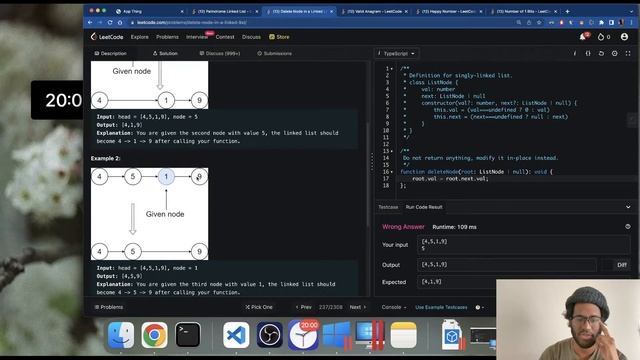Open Discuss in the top navigation

tap(251, 37)
